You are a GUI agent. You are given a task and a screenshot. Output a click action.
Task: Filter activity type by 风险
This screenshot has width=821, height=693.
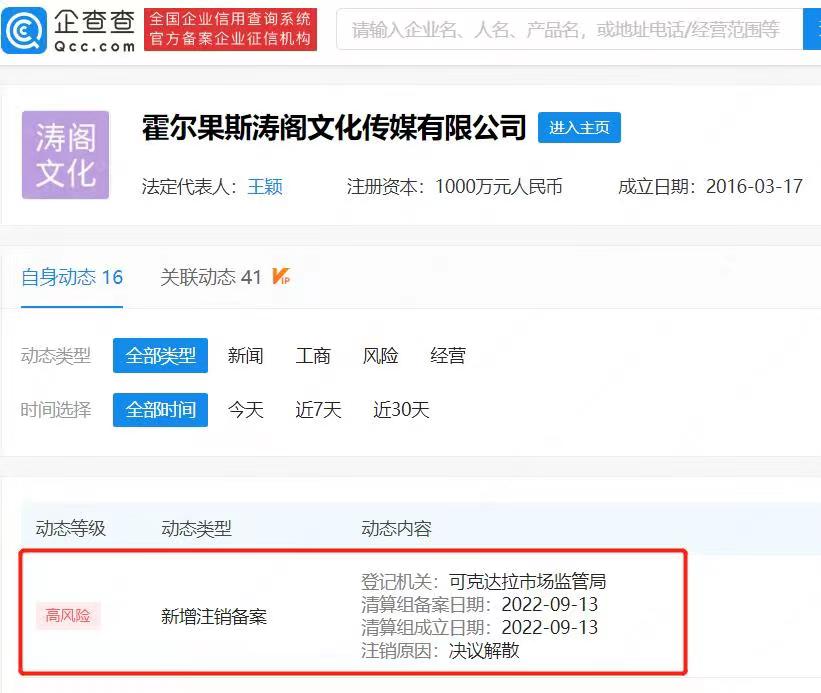pos(380,356)
